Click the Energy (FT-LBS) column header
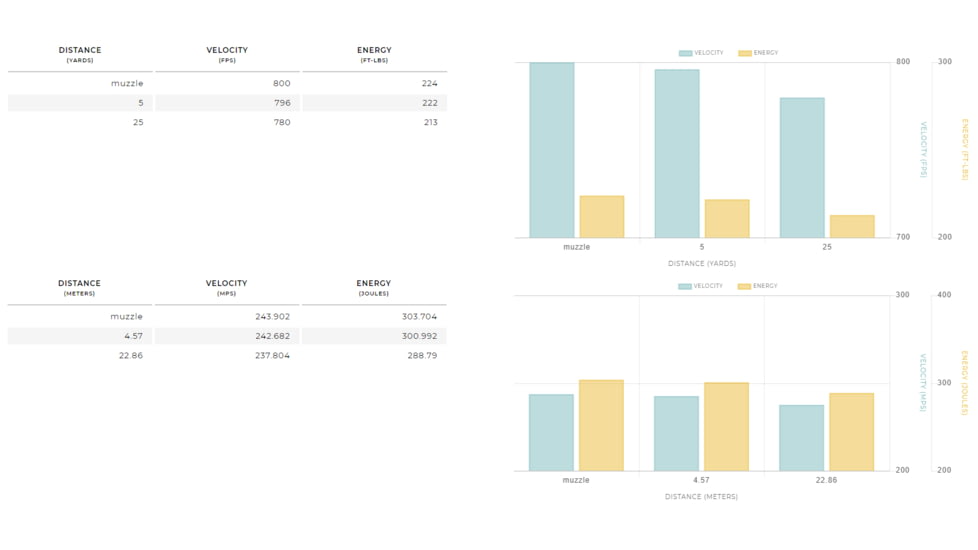This screenshot has width=978, height=550. (374, 54)
